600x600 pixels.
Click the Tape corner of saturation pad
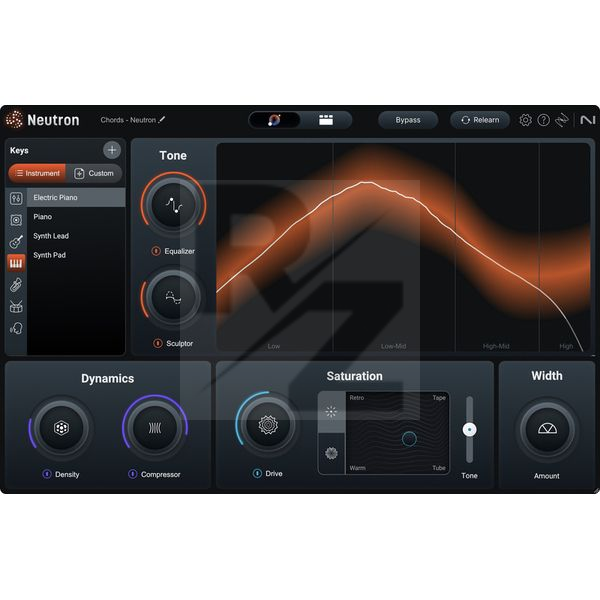(x=439, y=398)
